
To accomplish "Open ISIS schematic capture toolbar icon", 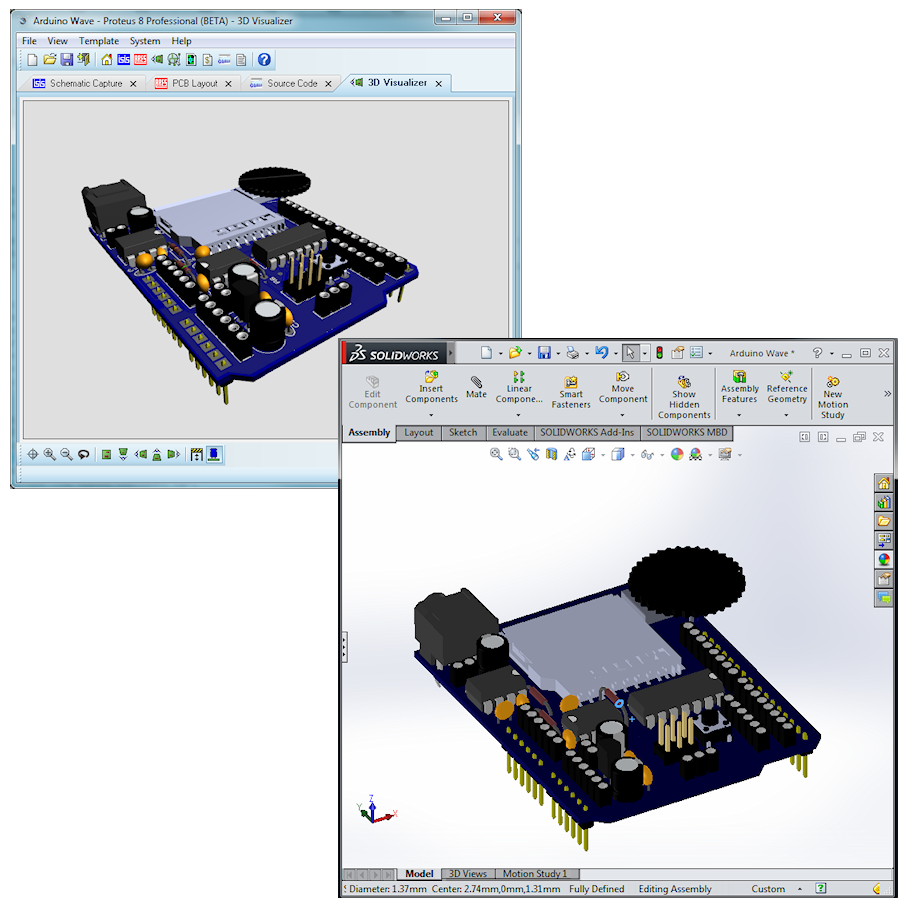I will click(x=123, y=60).
